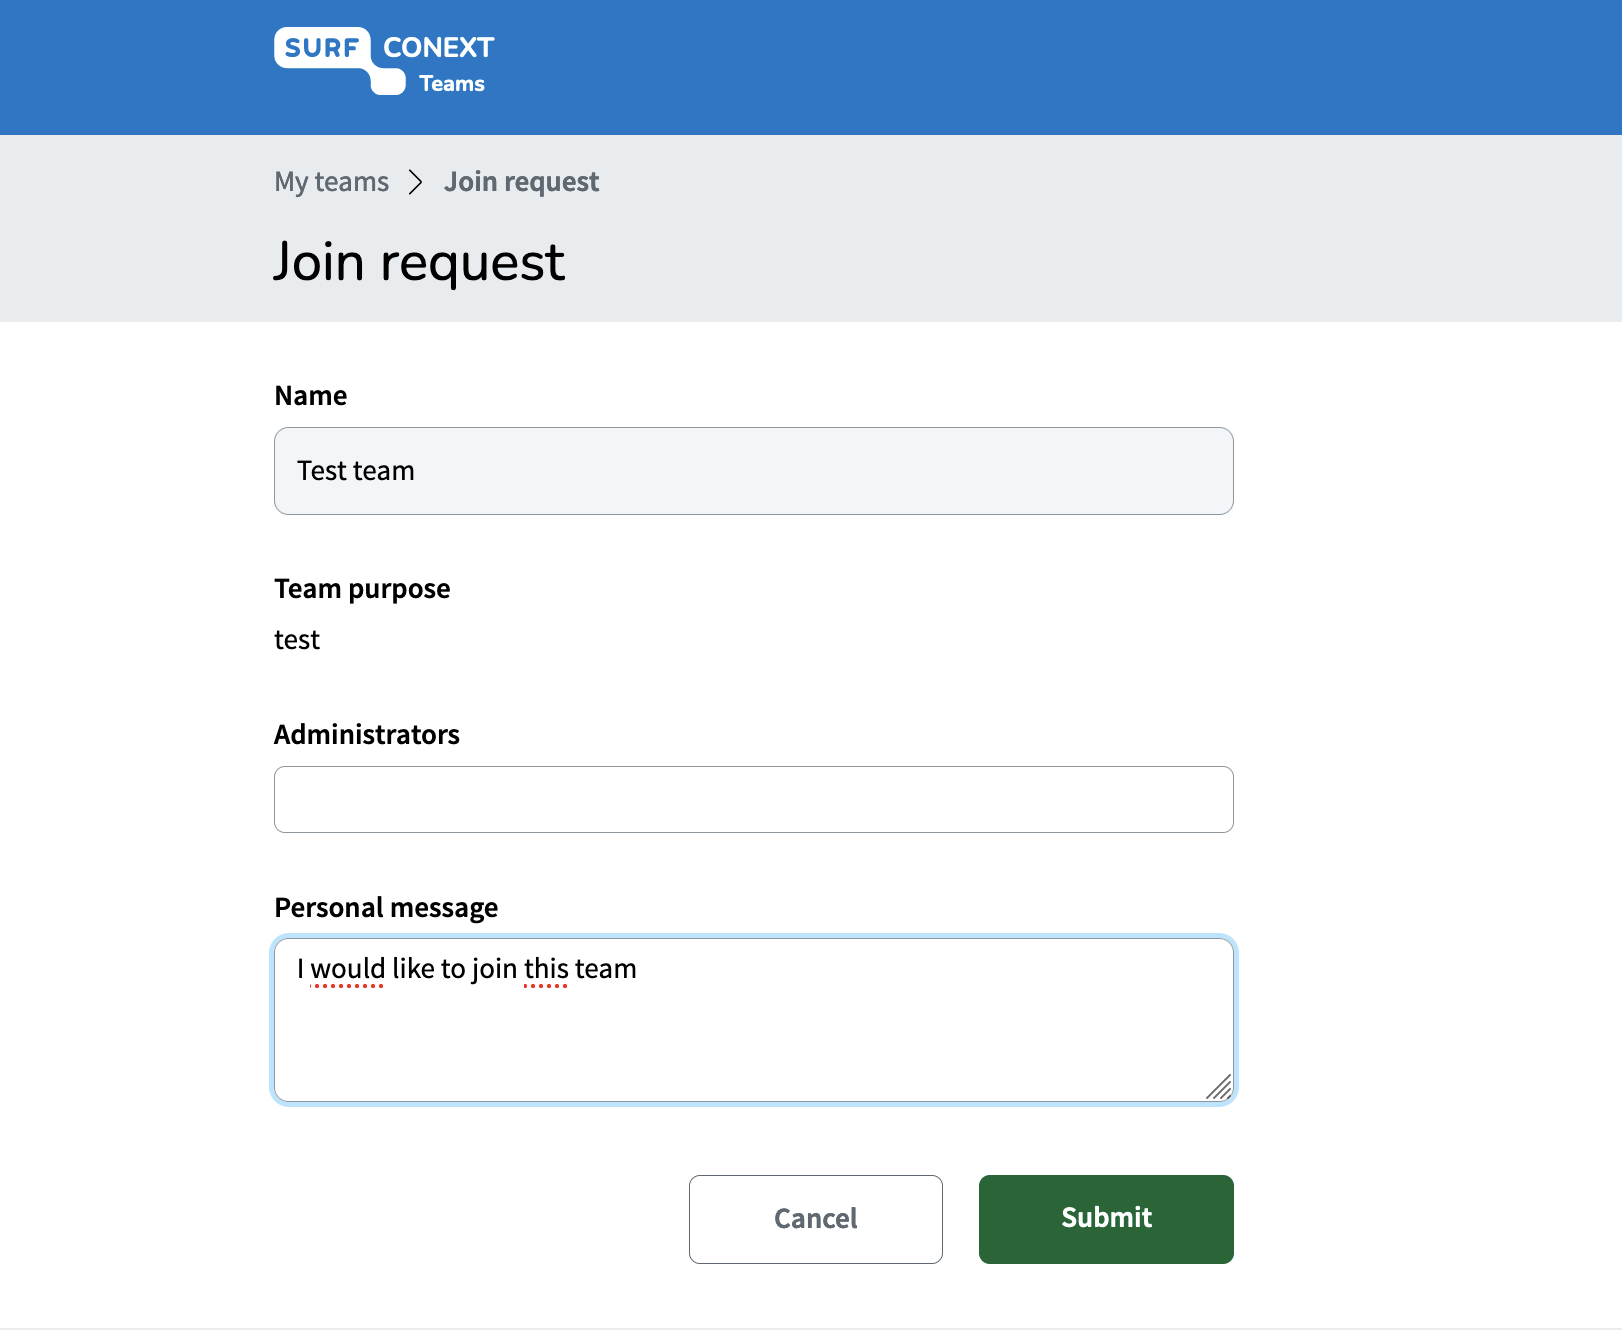Click the Teams label under the logo
The image size is (1622, 1330).
pos(452,84)
